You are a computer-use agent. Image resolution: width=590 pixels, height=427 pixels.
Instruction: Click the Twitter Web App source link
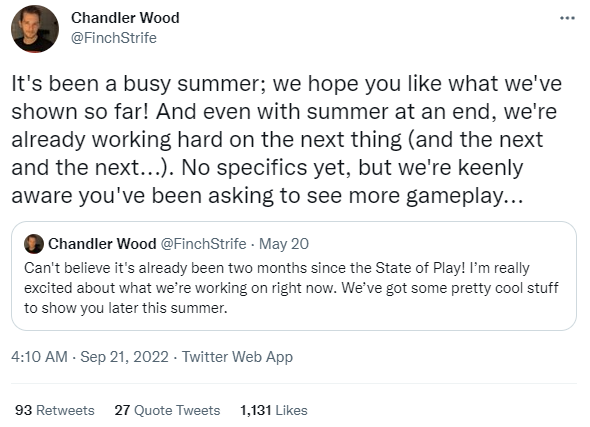coord(237,357)
